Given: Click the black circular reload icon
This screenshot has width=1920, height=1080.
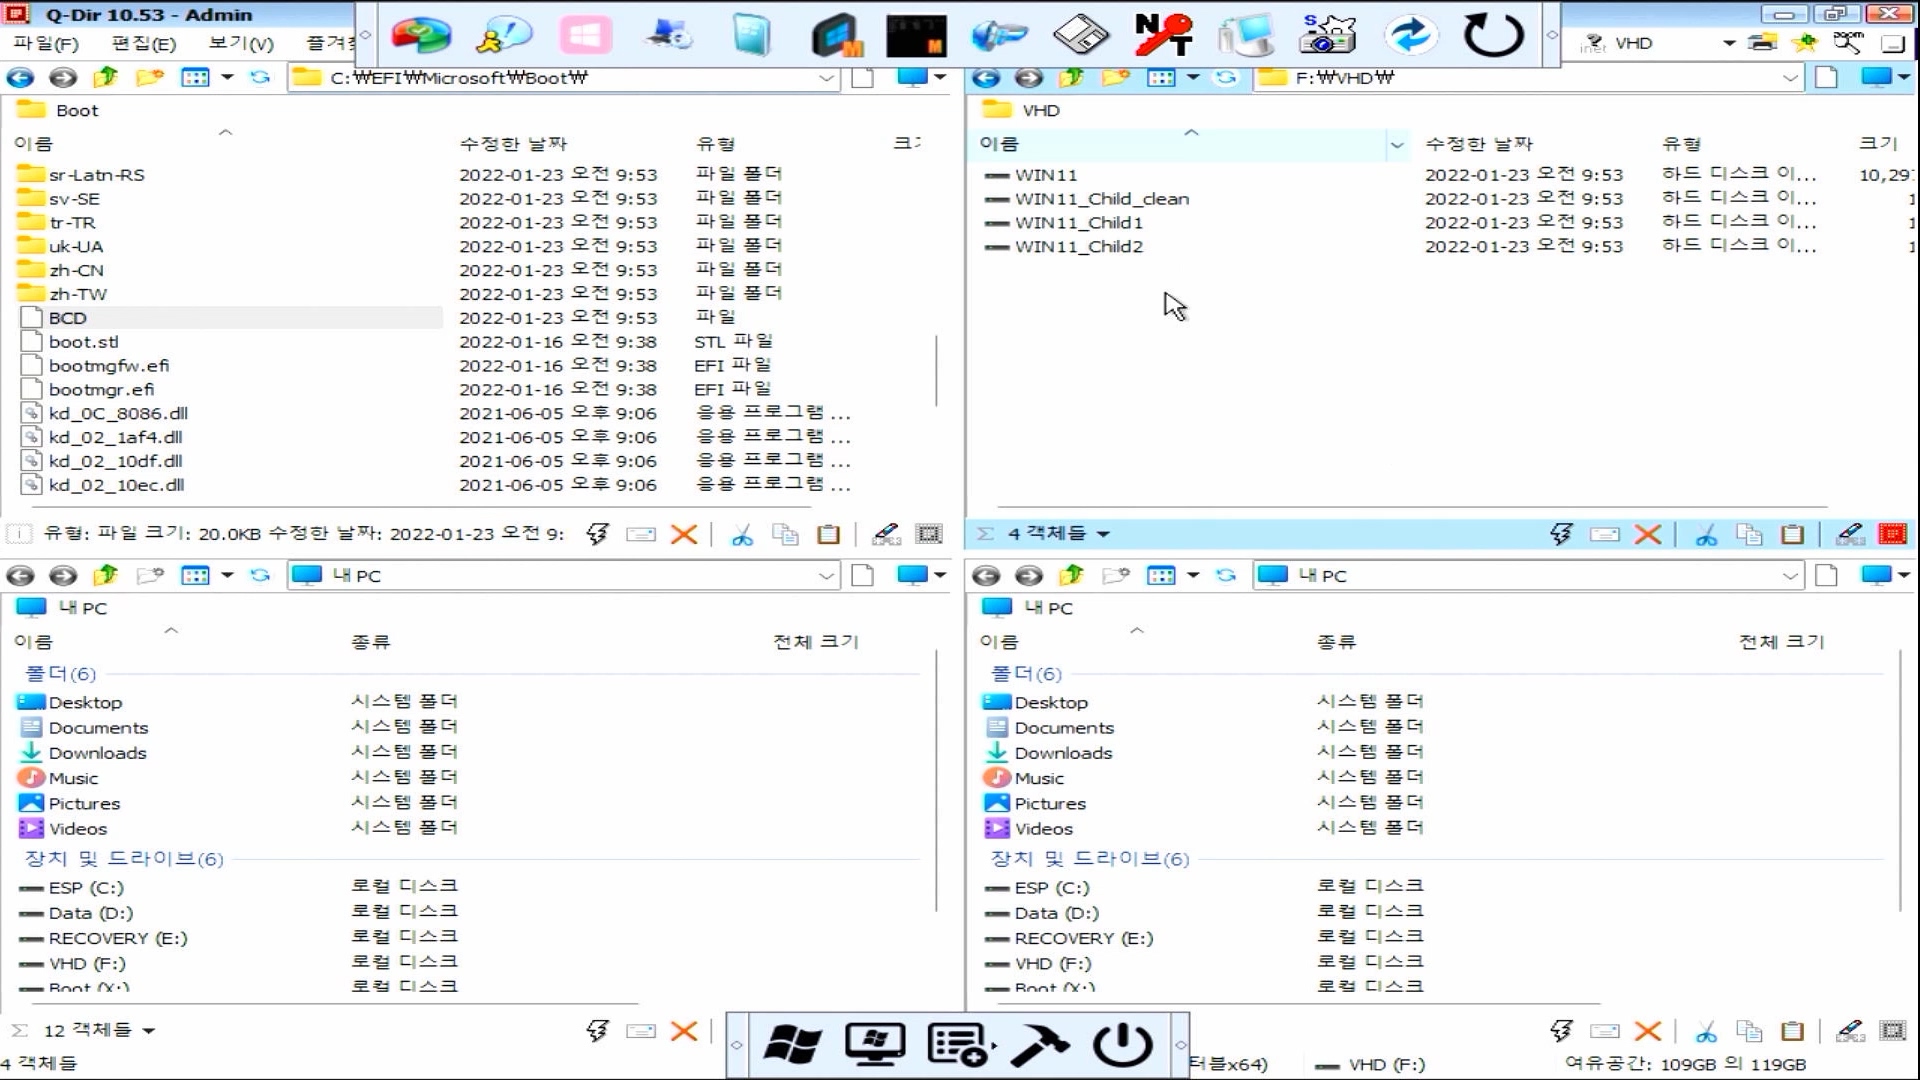Looking at the screenshot, I should (x=1493, y=35).
